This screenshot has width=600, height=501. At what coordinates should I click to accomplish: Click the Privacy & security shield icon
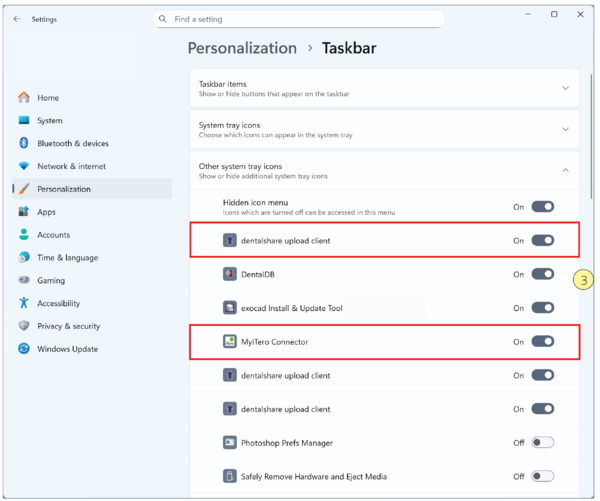pos(24,326)
